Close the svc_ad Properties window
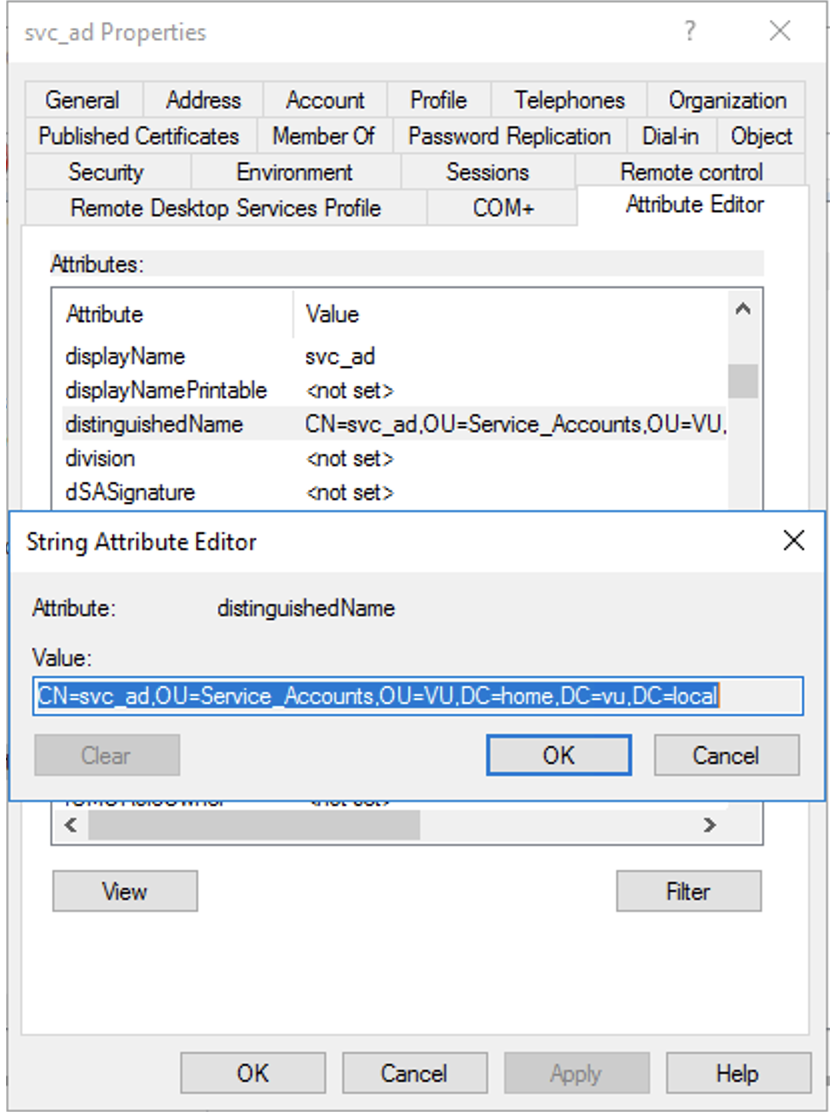The width and height of the screenshot is (832, 1112). click(780, 32)
